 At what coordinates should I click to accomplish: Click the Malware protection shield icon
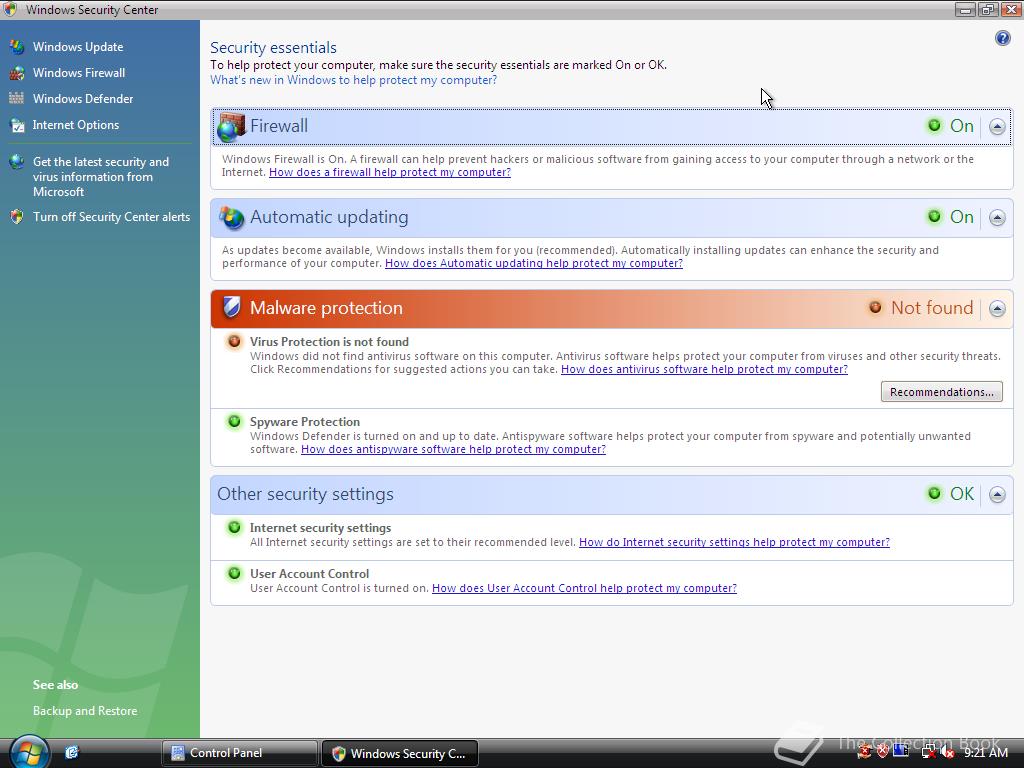[231, 308]
